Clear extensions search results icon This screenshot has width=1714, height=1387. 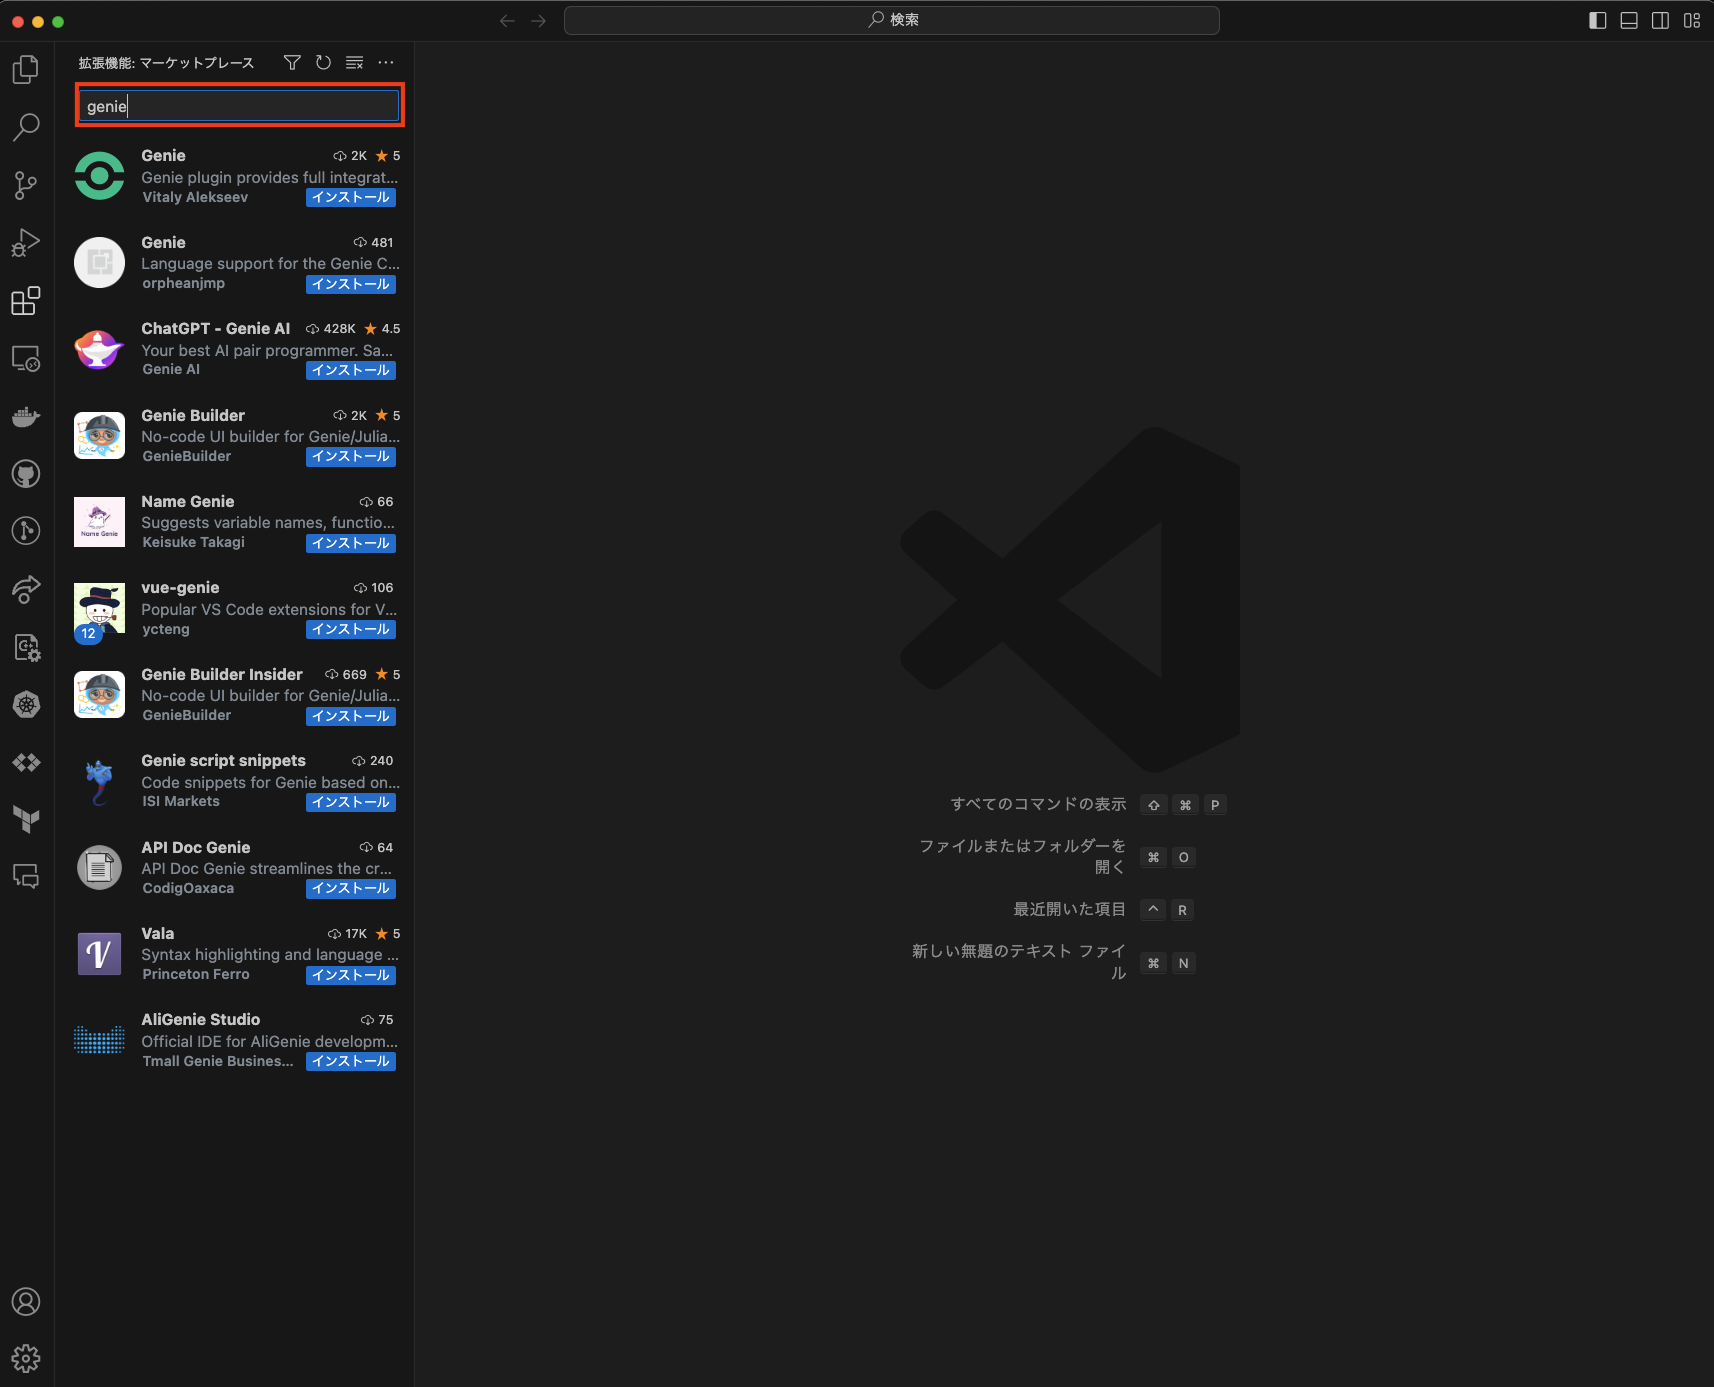coord(354,62)
